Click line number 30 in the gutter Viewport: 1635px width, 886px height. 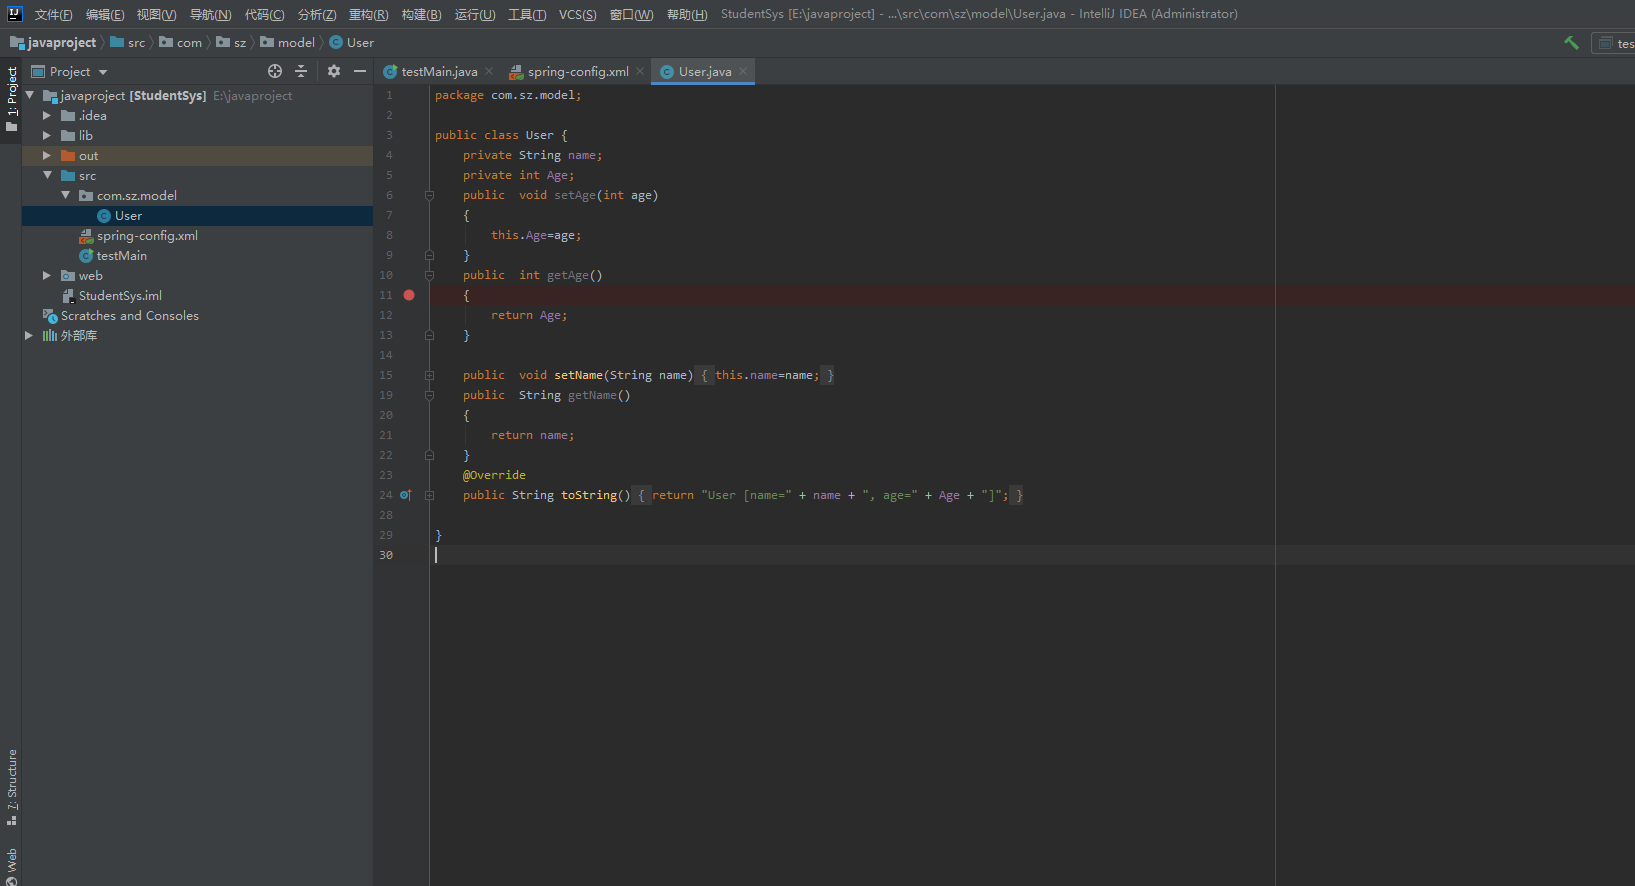386,555
